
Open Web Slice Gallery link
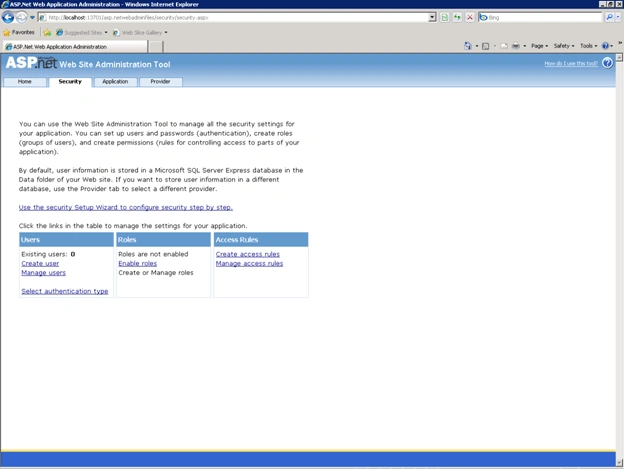138,33
